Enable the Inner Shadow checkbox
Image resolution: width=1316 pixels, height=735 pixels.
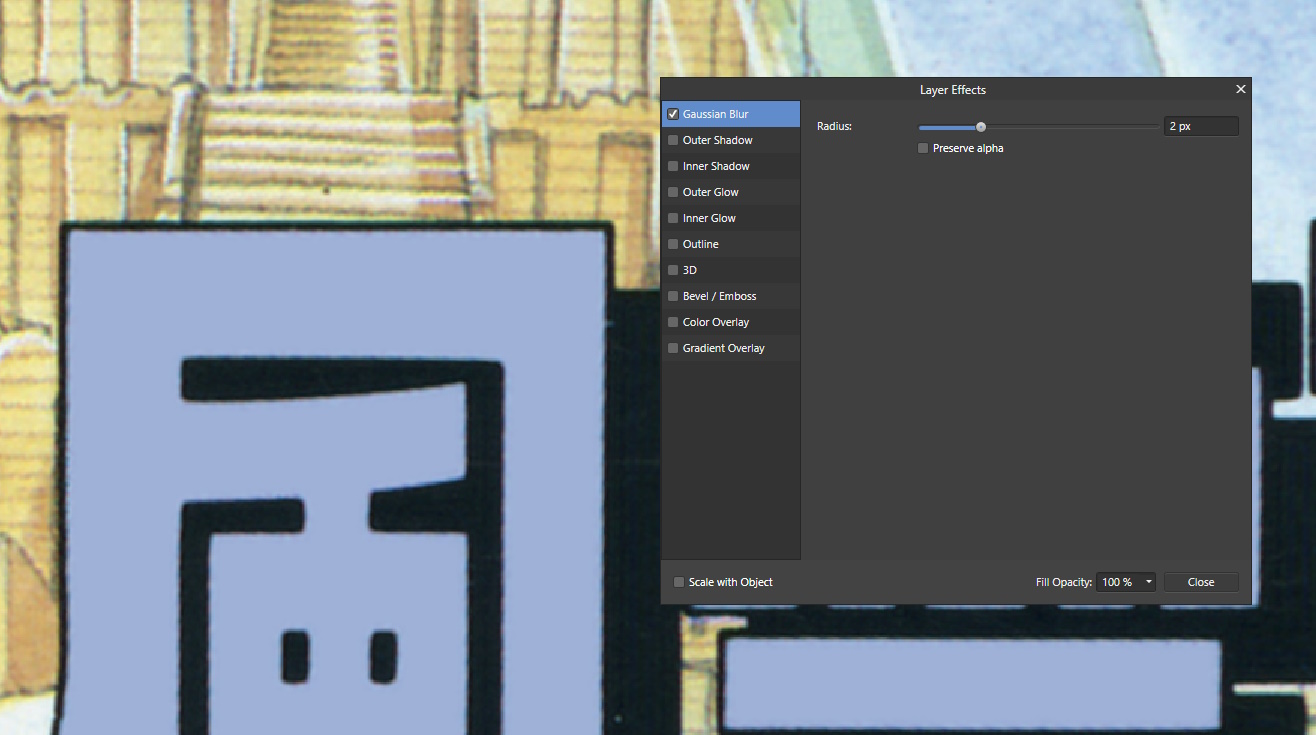pos(673,166)
